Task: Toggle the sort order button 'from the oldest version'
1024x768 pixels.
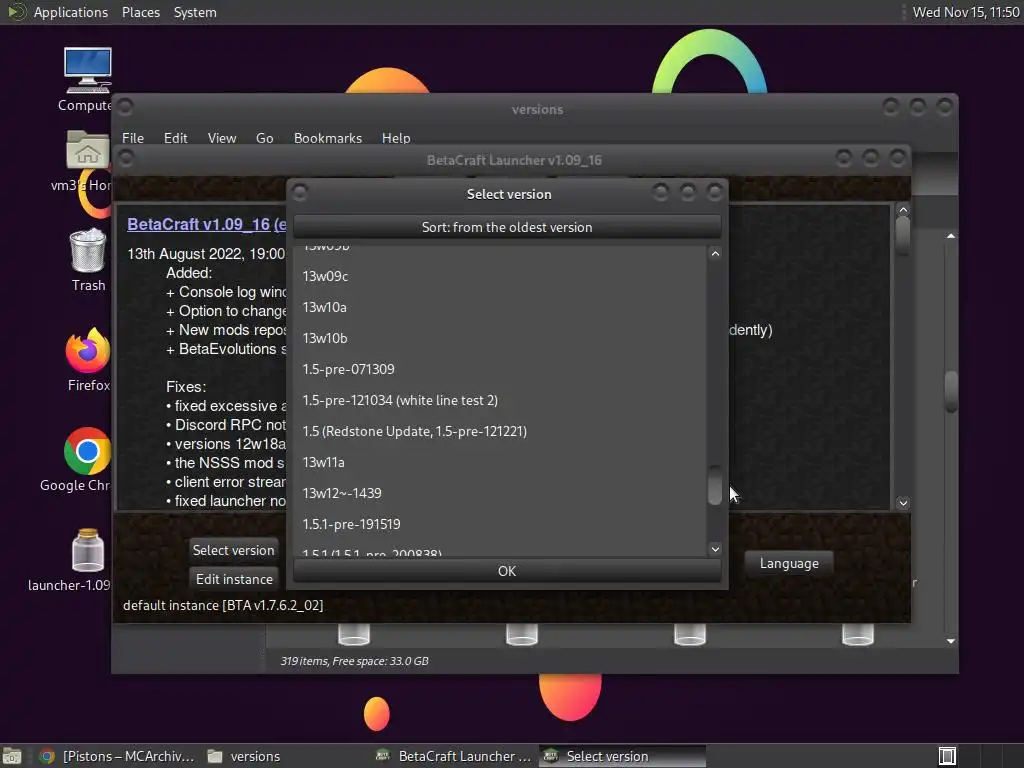Action: pyautogui.click(x=507, y=227)
